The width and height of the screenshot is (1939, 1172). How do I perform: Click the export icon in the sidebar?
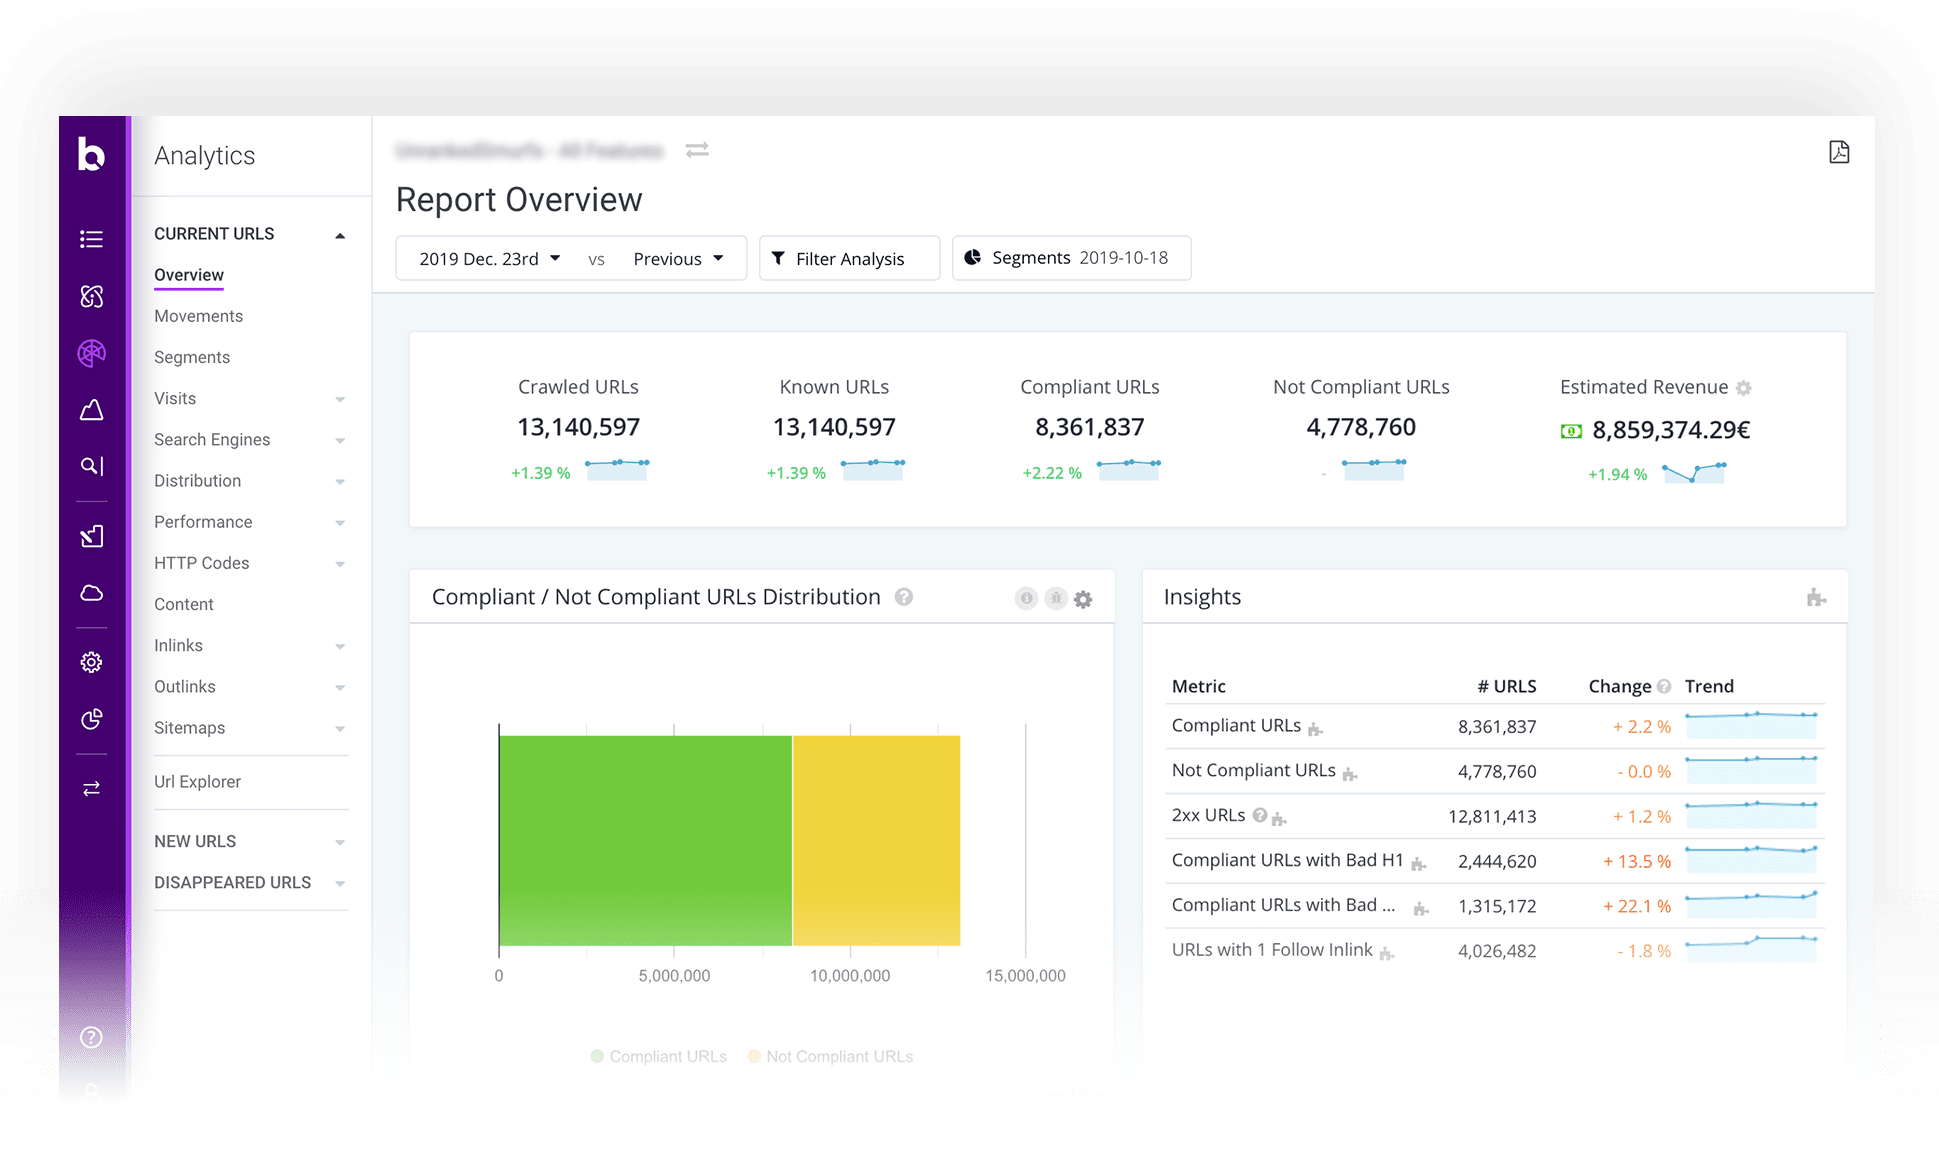91,535
